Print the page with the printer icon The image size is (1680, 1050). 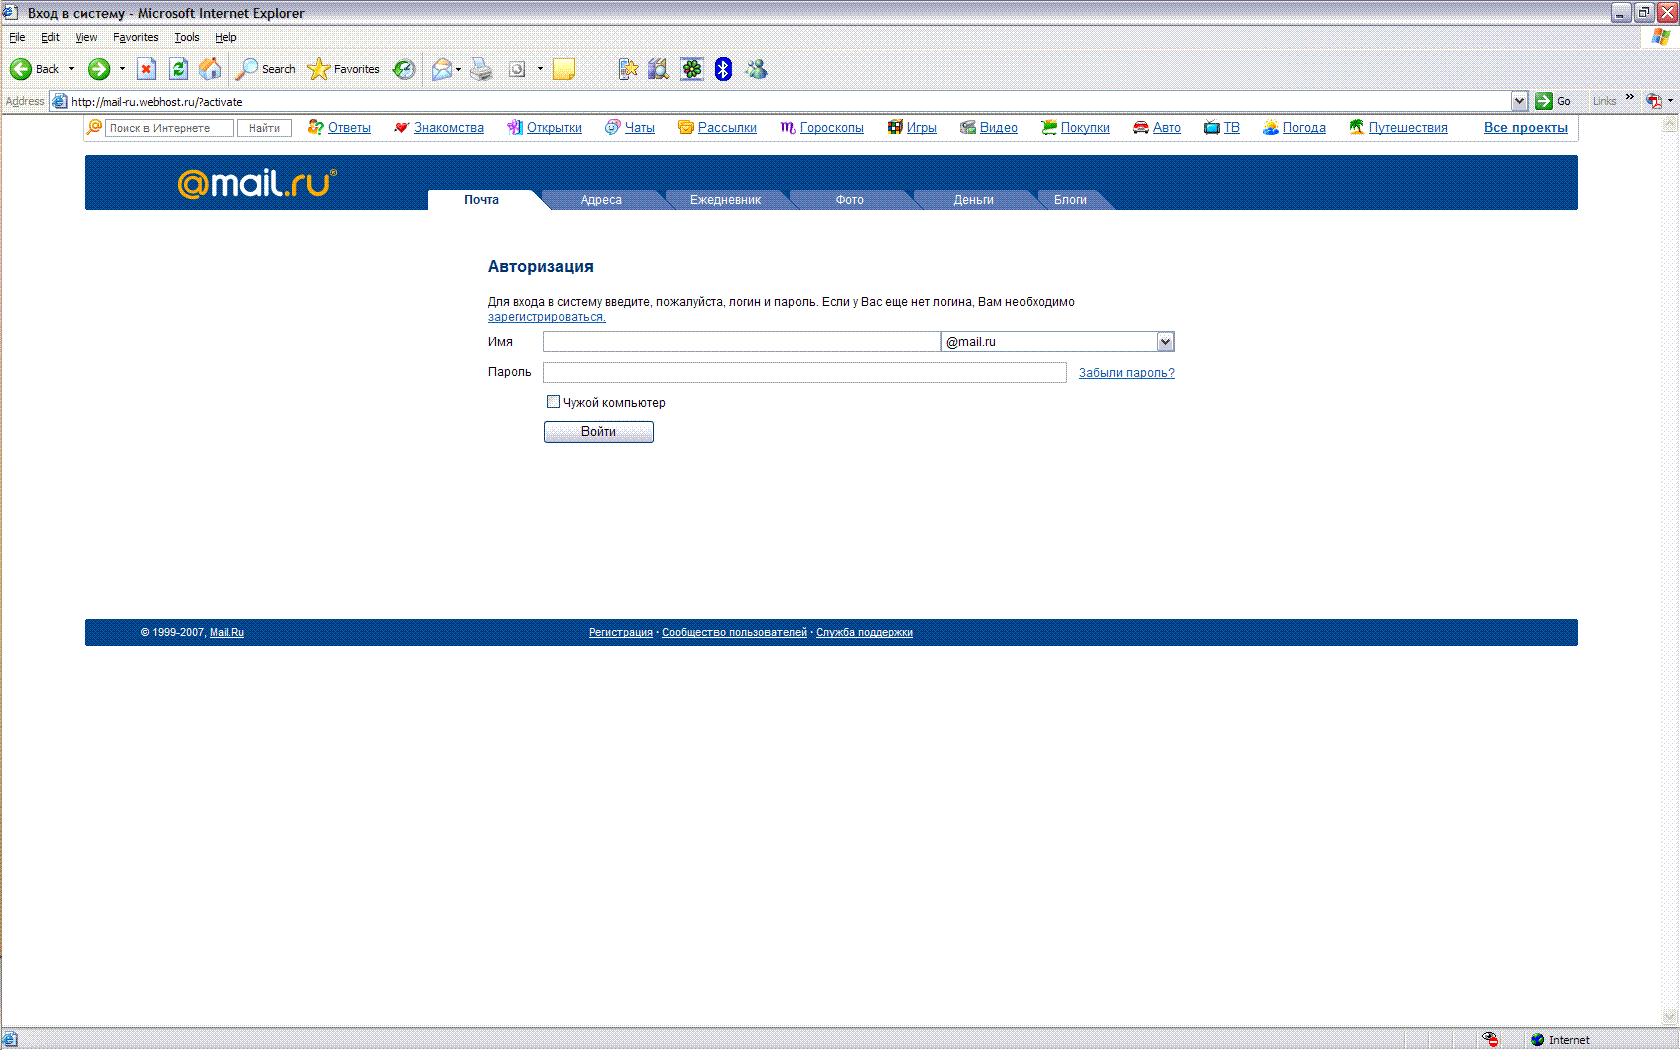pos(481,69)
